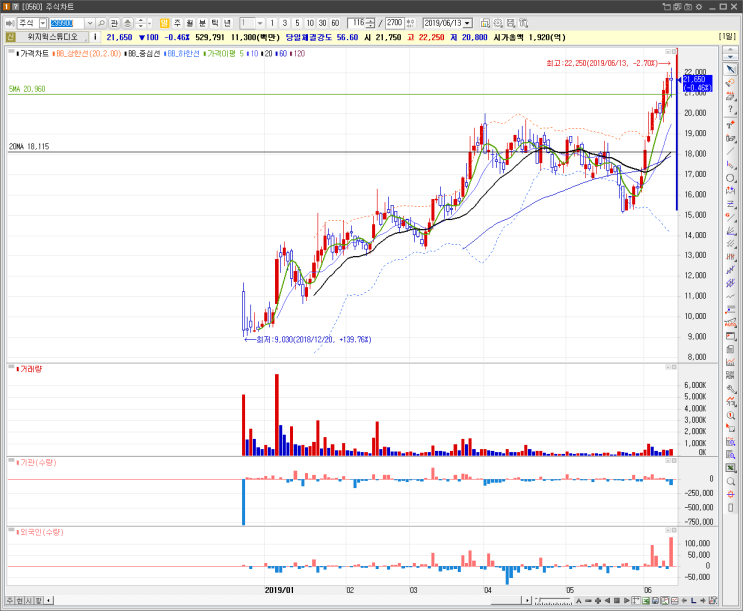The image size is (743, 611).
Task: Click the stock code input field
Action: point(66,23)
